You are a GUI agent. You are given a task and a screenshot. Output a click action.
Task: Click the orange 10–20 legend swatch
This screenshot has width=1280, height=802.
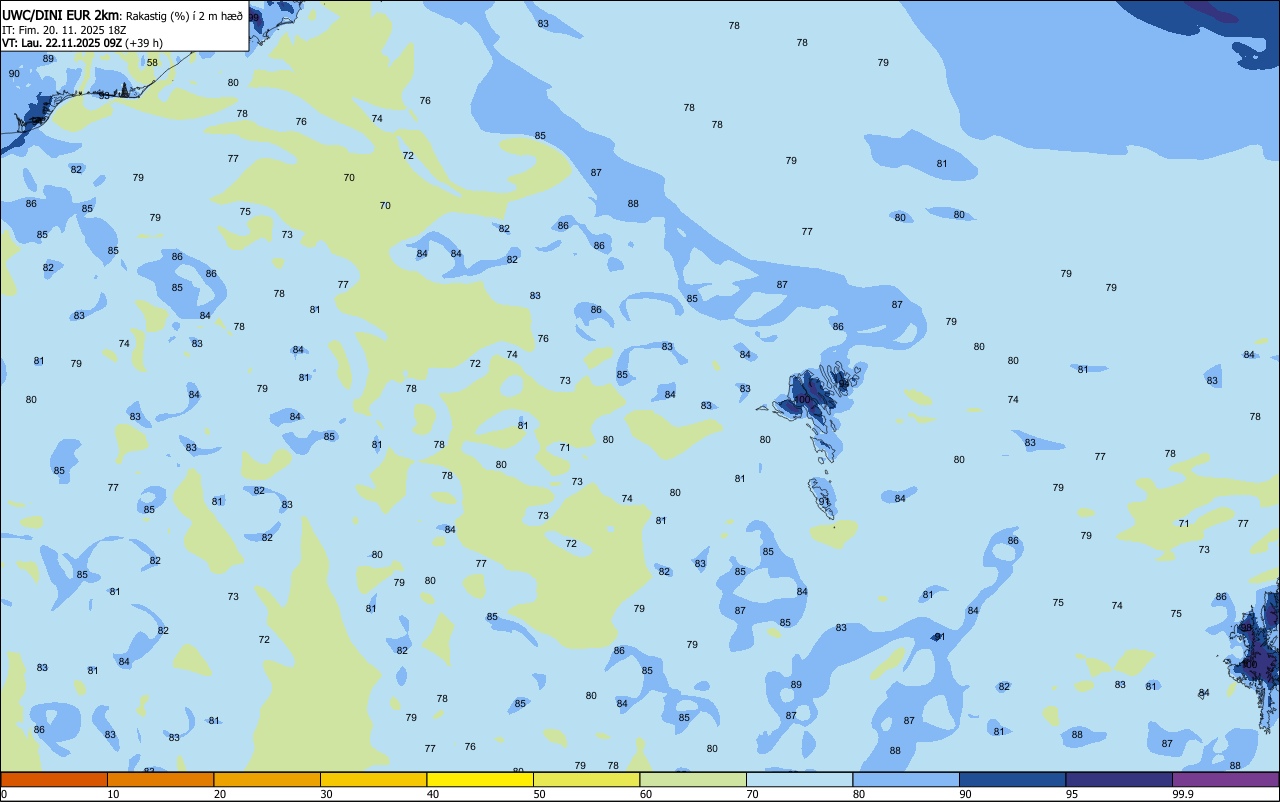[160, 779]
